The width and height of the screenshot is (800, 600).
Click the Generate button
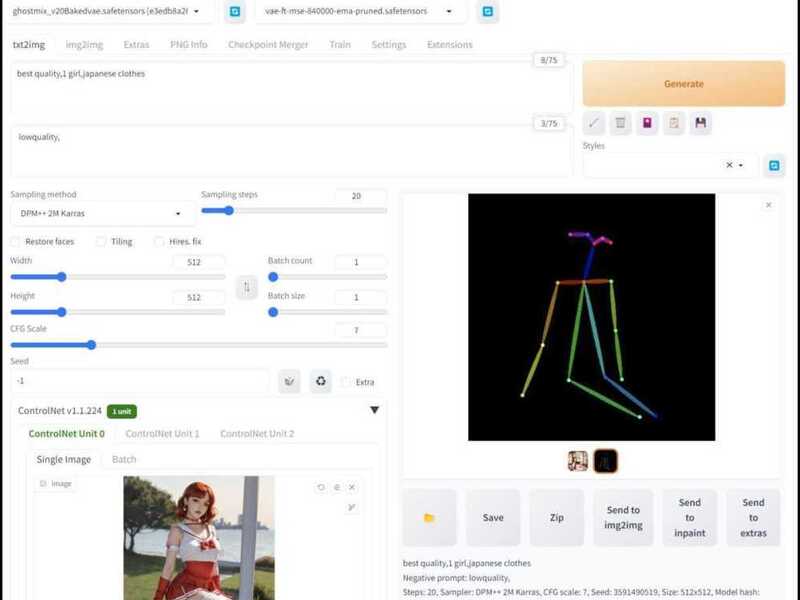click(x=683, y=84)
